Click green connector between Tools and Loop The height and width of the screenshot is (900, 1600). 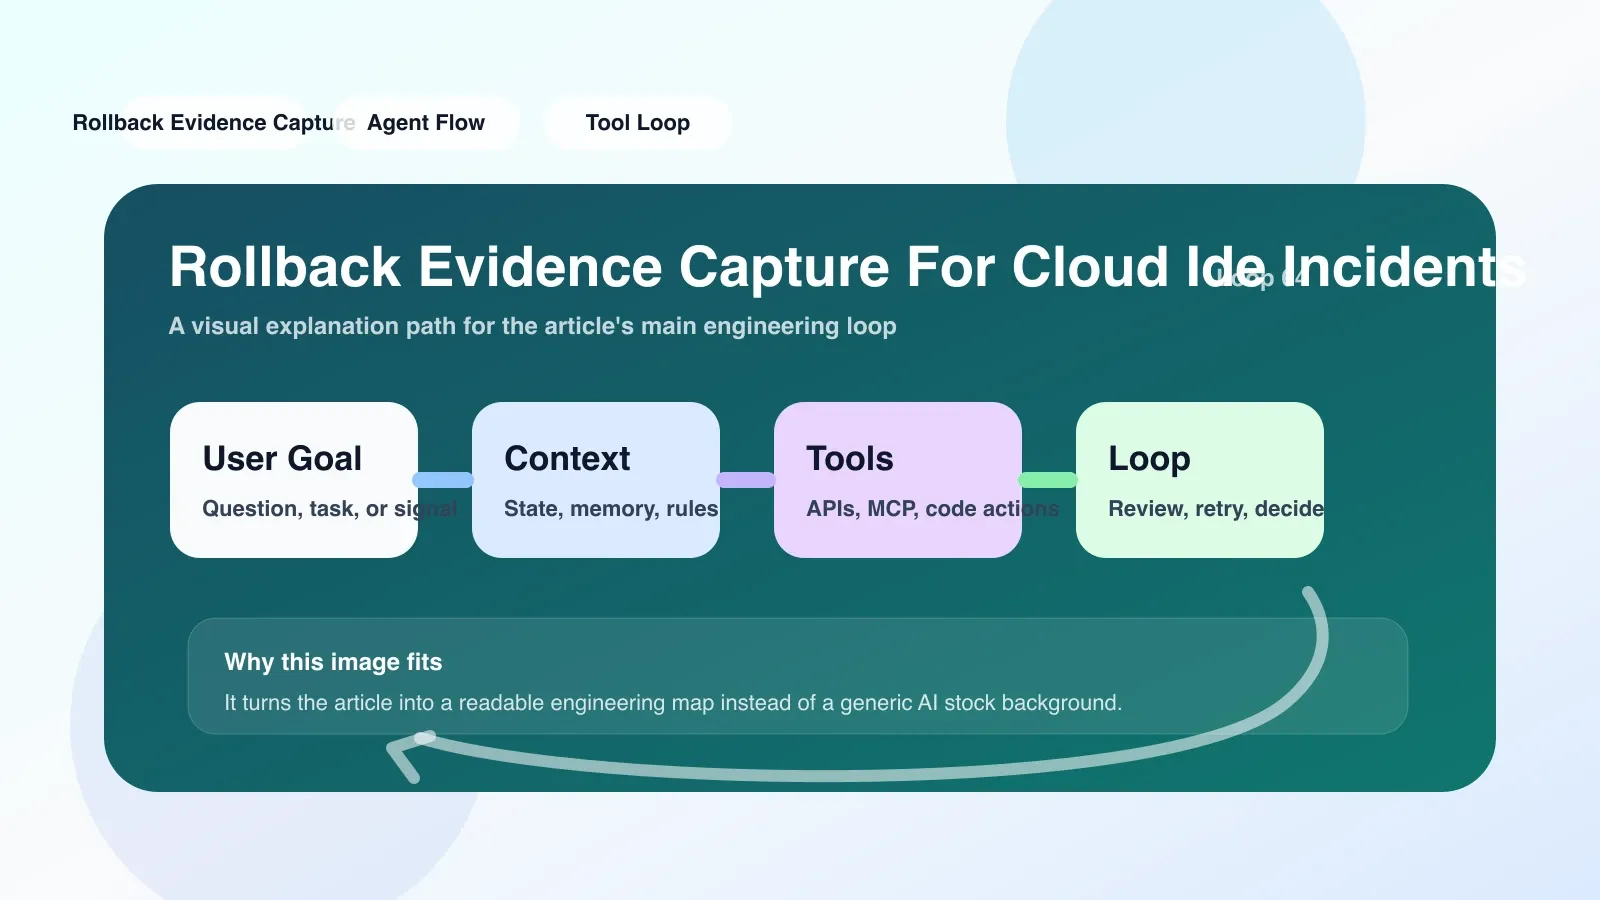[1048, 480]
